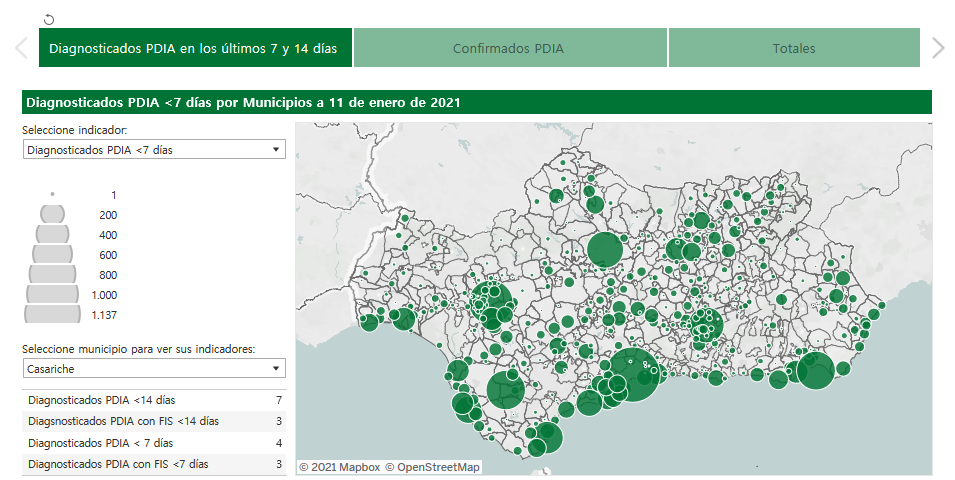Click the 'Diagnosticados PDIA < 7 días' indicator row
955x480 pixels.
(153, 443)
